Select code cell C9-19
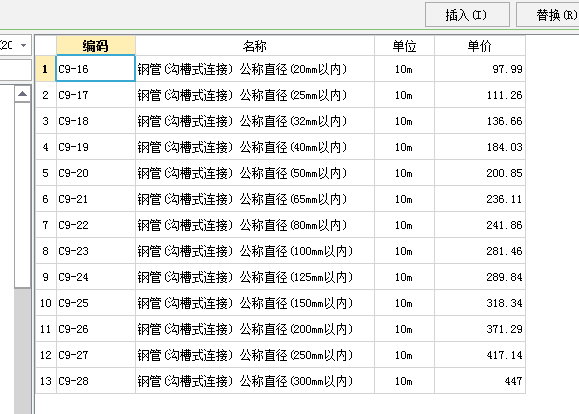 tap(96, 147)
